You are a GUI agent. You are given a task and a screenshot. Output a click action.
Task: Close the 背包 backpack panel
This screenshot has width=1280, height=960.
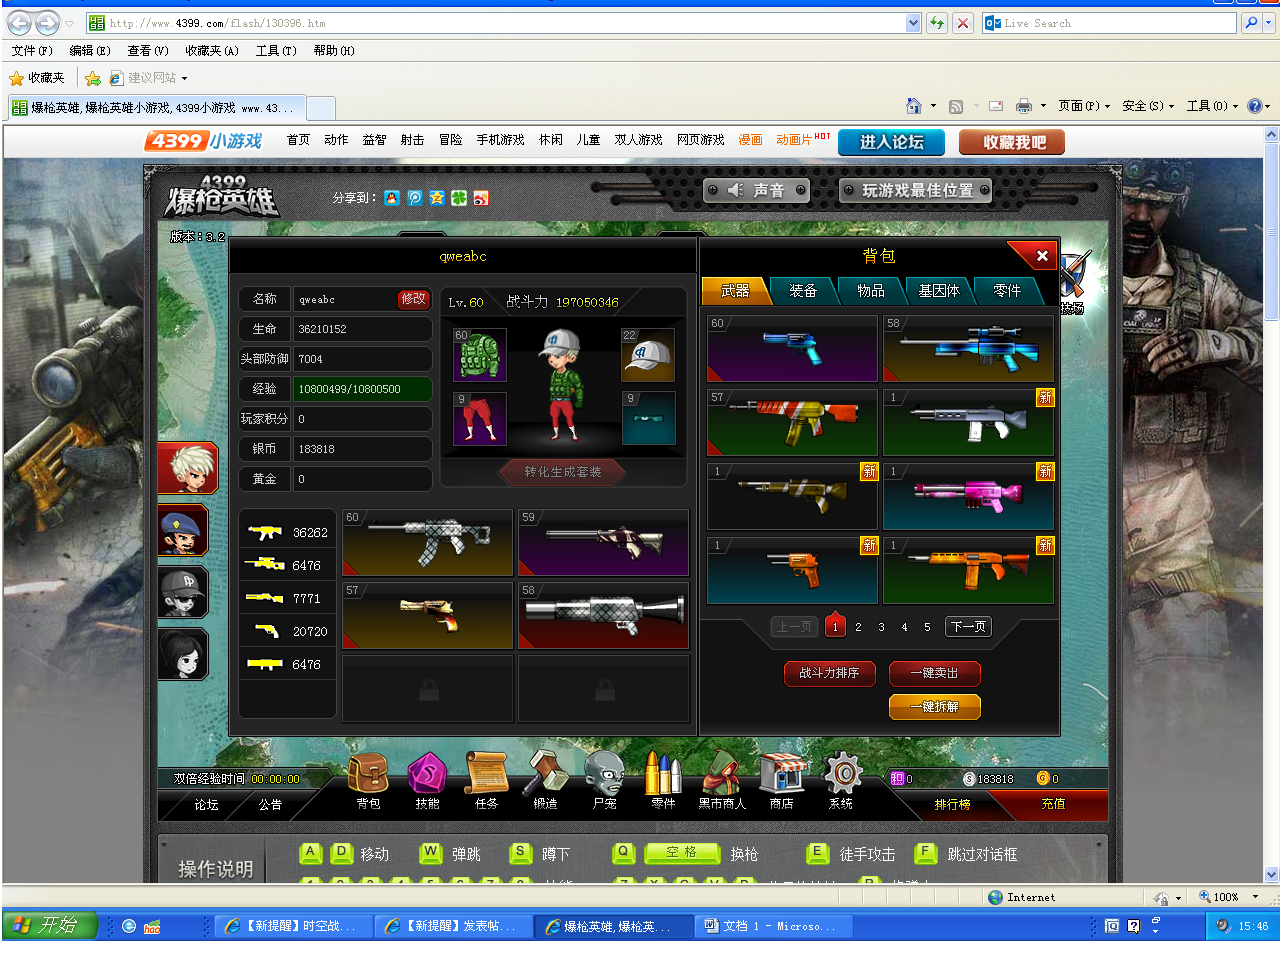tap(1042, 256)
